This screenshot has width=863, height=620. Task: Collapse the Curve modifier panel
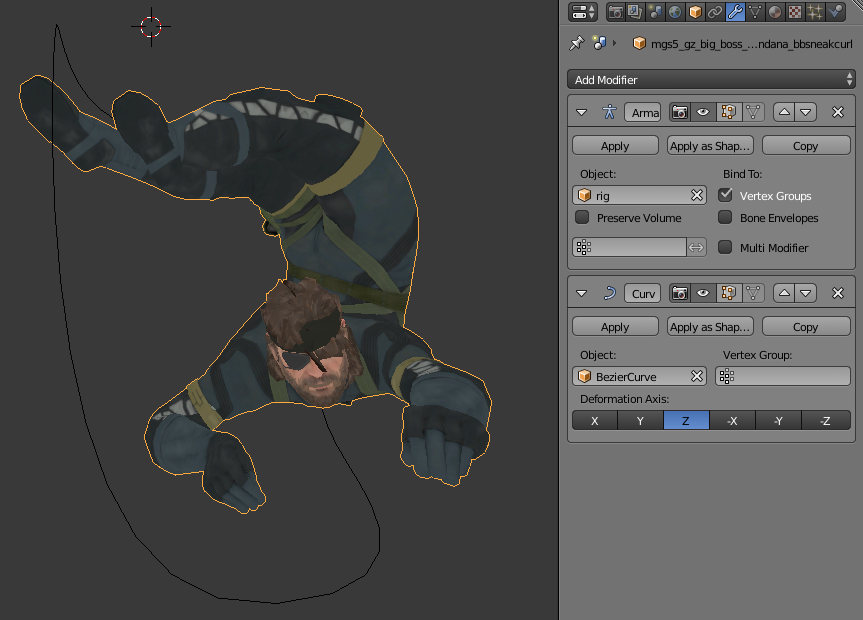pyautogui.click(x=581, y=293)
